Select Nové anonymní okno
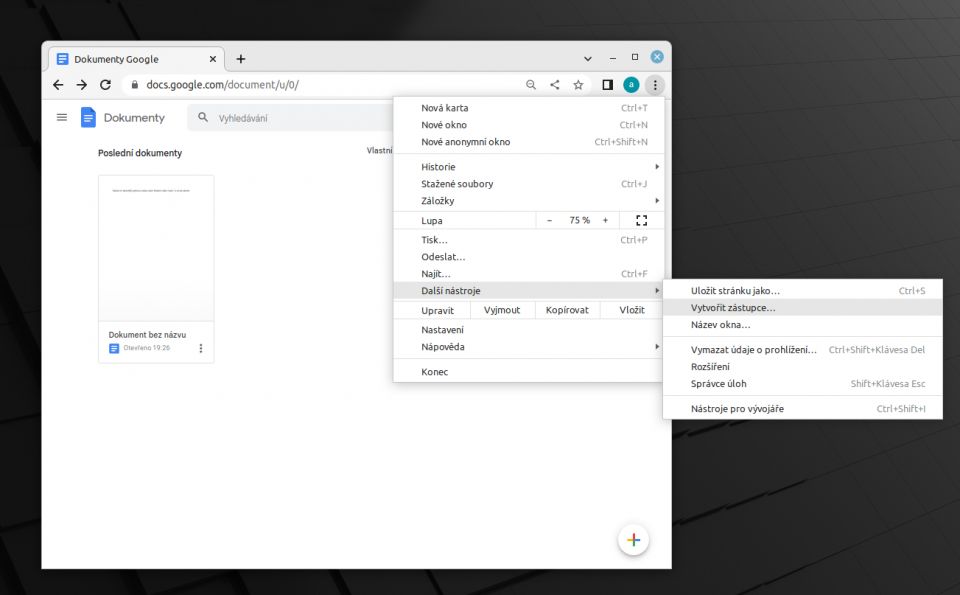The width and height of the screenshot is (960, 595). (x=528, y=142)
